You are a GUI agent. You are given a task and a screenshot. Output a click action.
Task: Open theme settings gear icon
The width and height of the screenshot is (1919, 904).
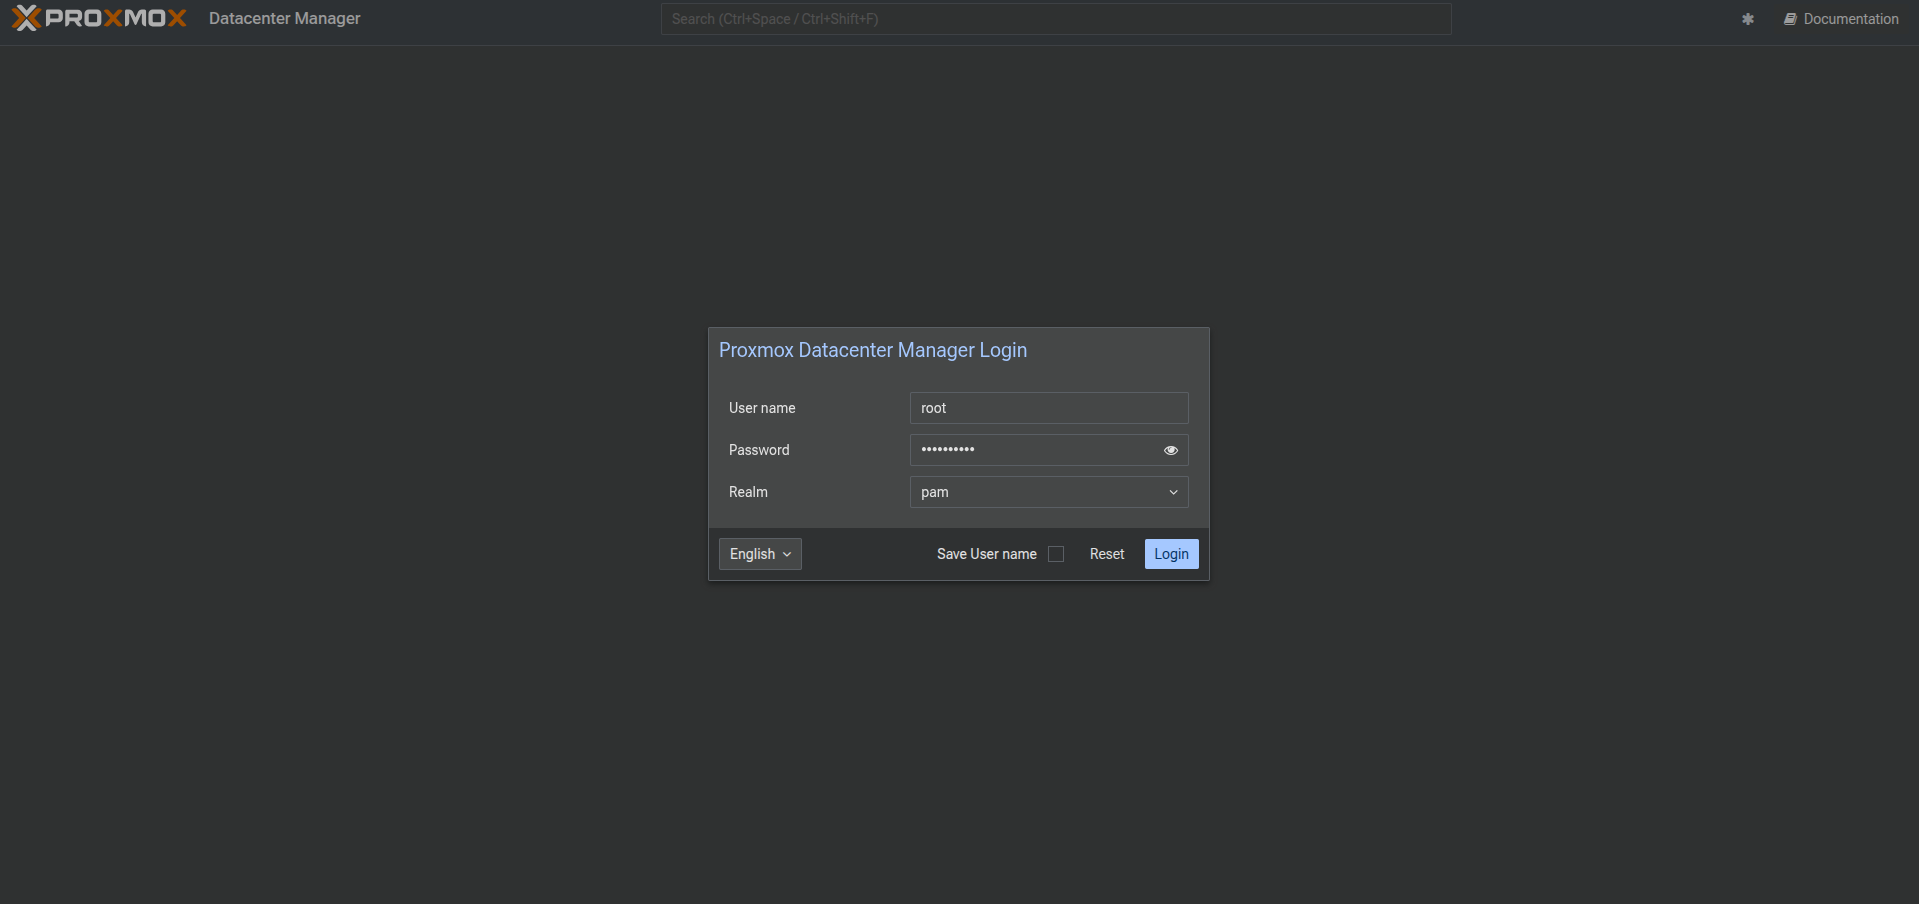click(1748, 19)
